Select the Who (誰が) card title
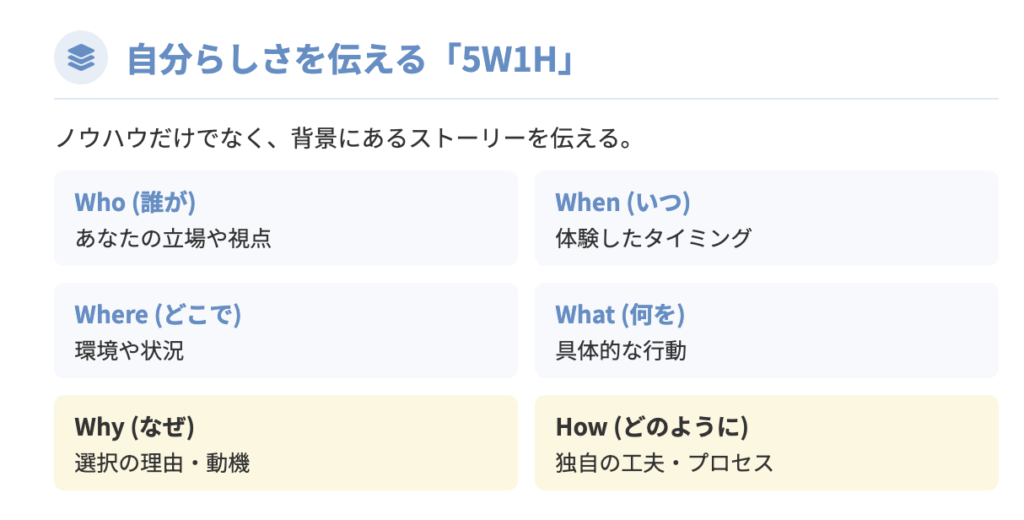 coord(135,202)
